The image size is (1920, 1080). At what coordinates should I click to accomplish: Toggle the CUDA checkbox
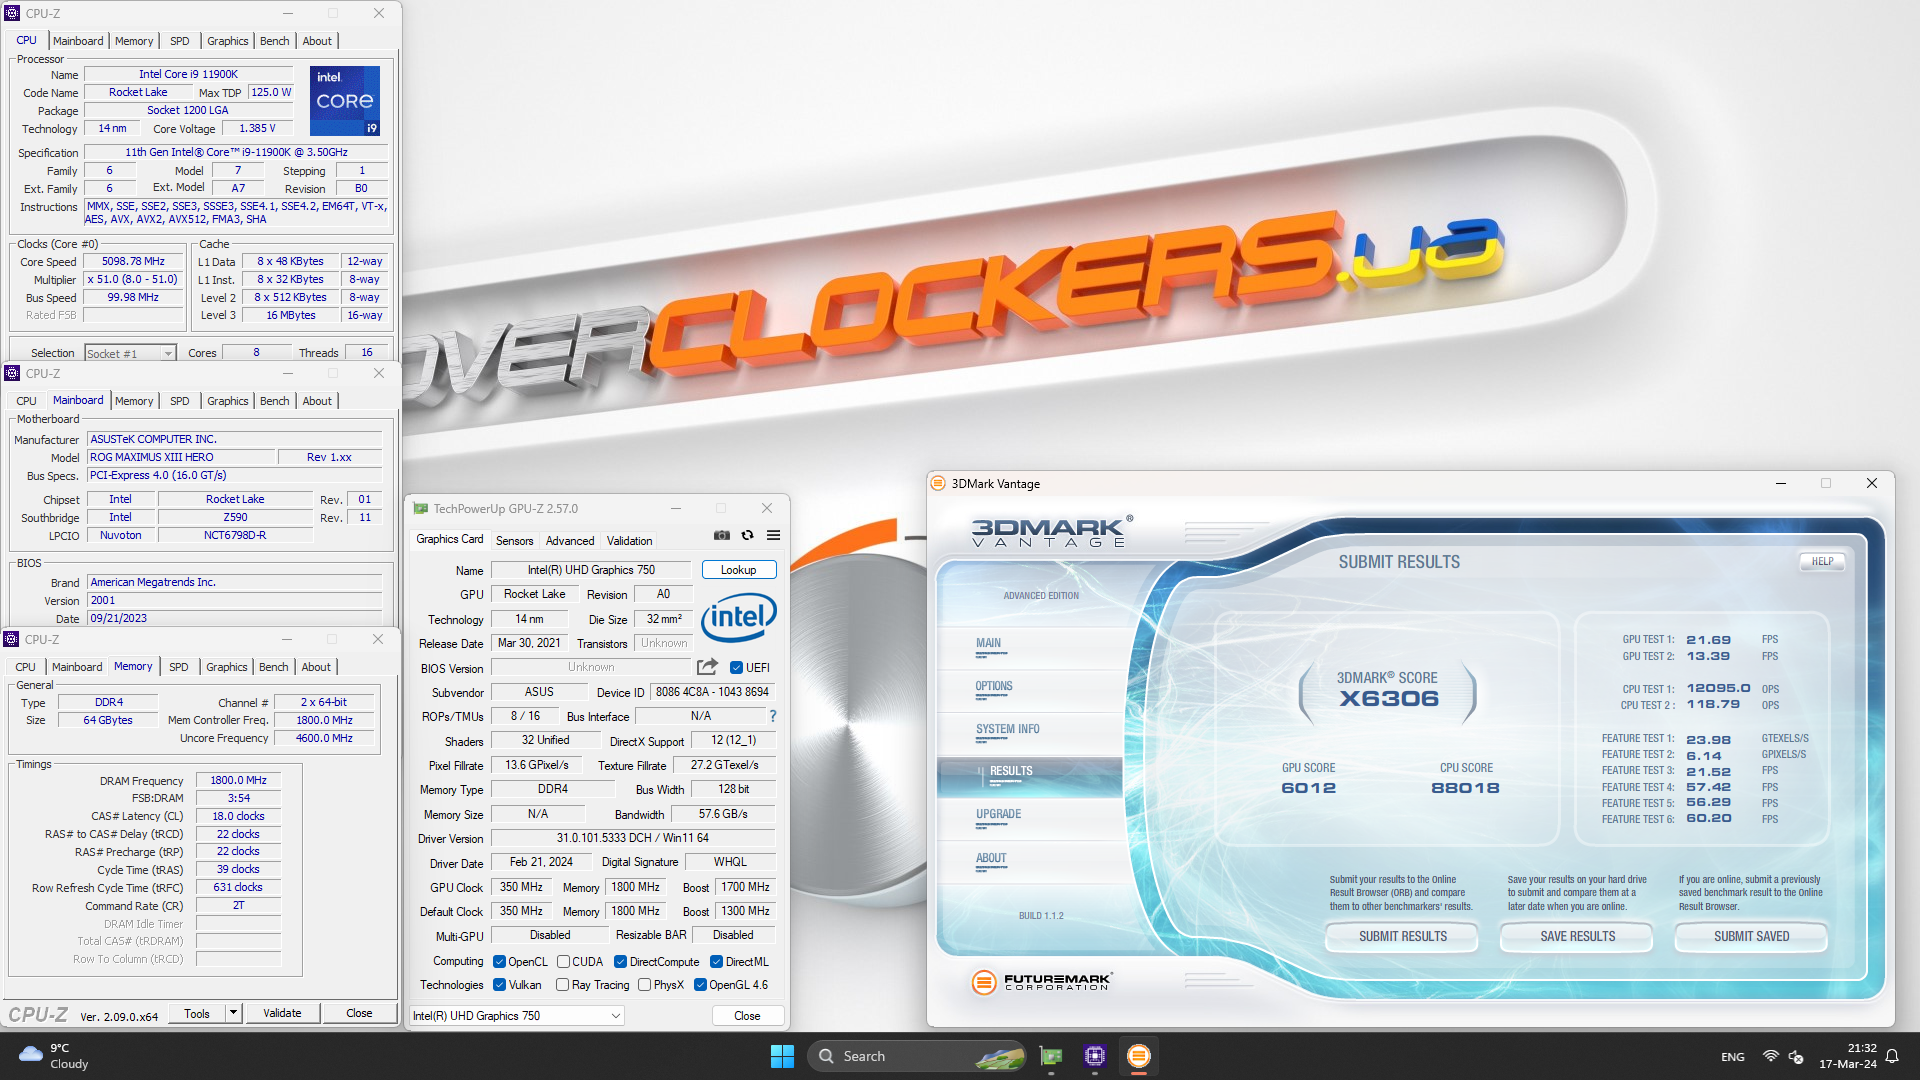(563, 962)
